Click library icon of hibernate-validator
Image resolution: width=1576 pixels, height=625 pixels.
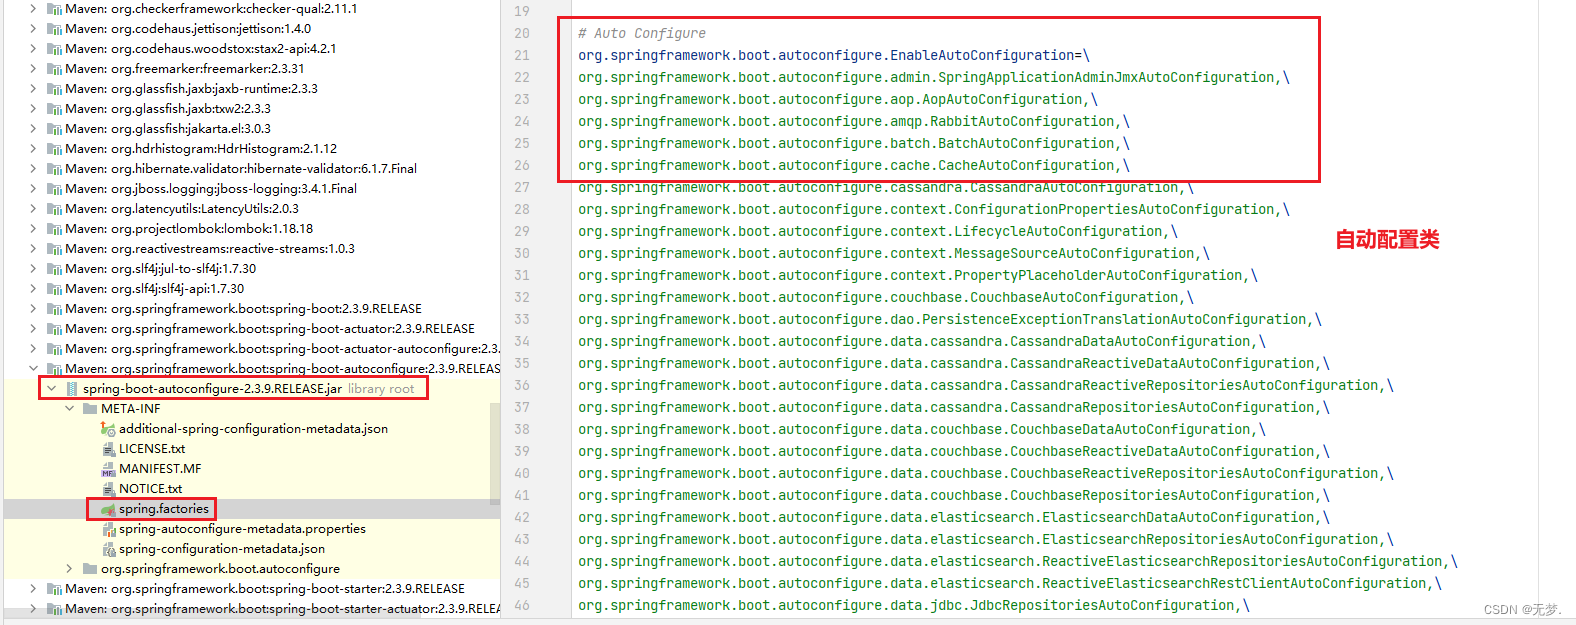coord(54,168)
